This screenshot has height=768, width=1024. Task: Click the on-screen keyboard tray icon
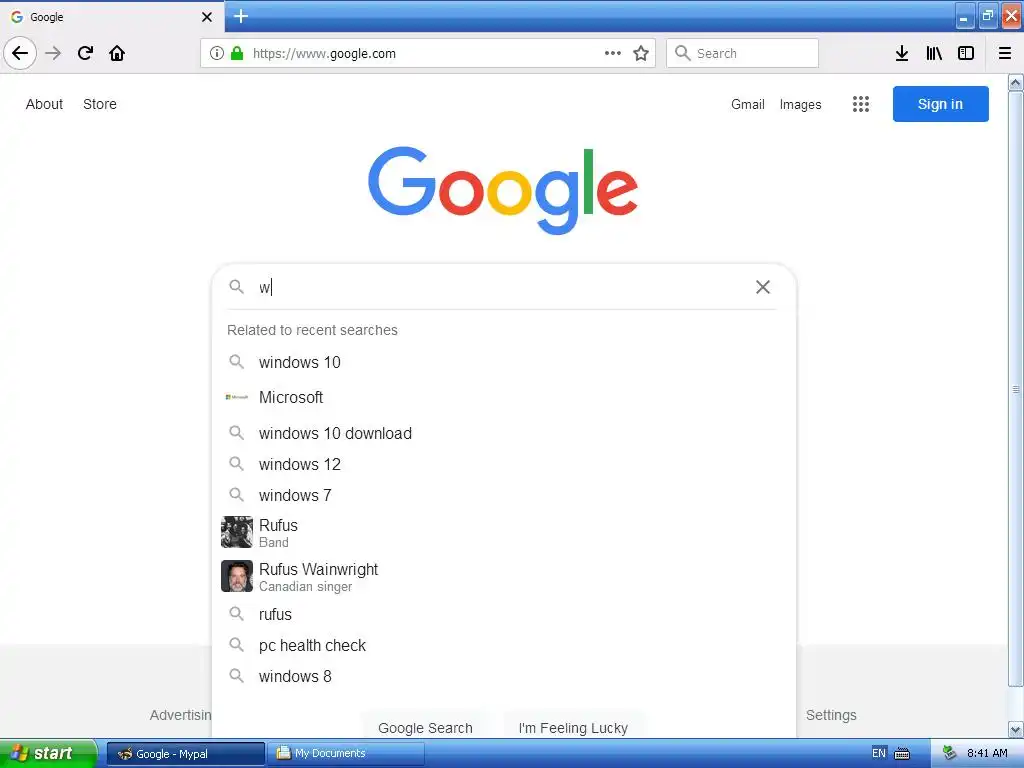(902, 754)
